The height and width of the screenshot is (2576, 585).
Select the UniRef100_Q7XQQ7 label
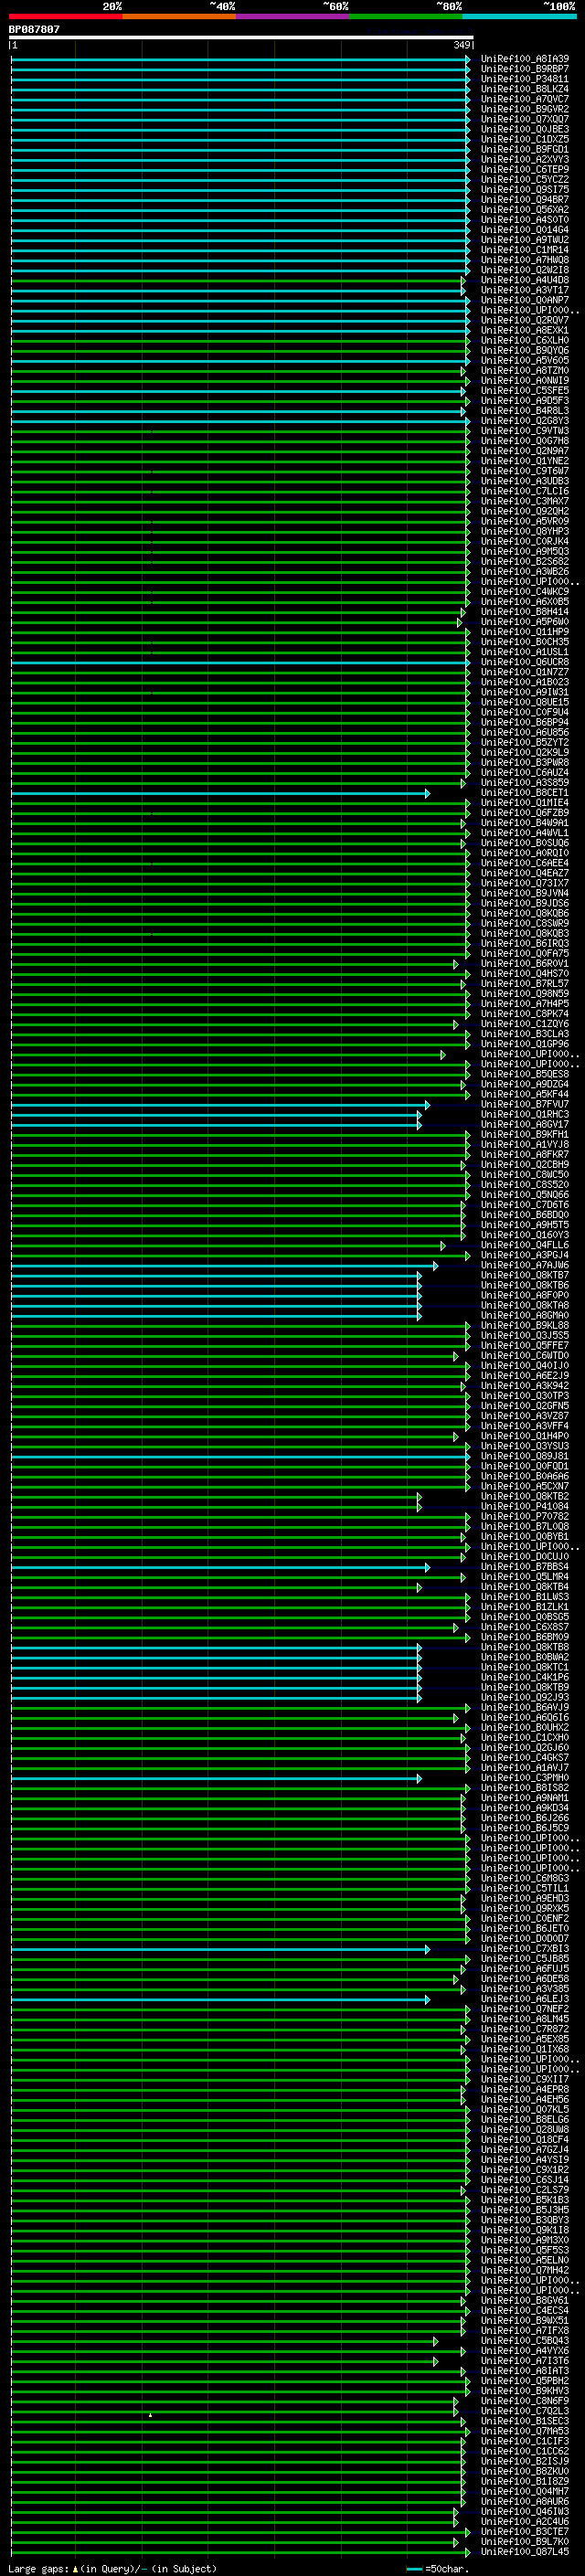[x=525, y=119]
